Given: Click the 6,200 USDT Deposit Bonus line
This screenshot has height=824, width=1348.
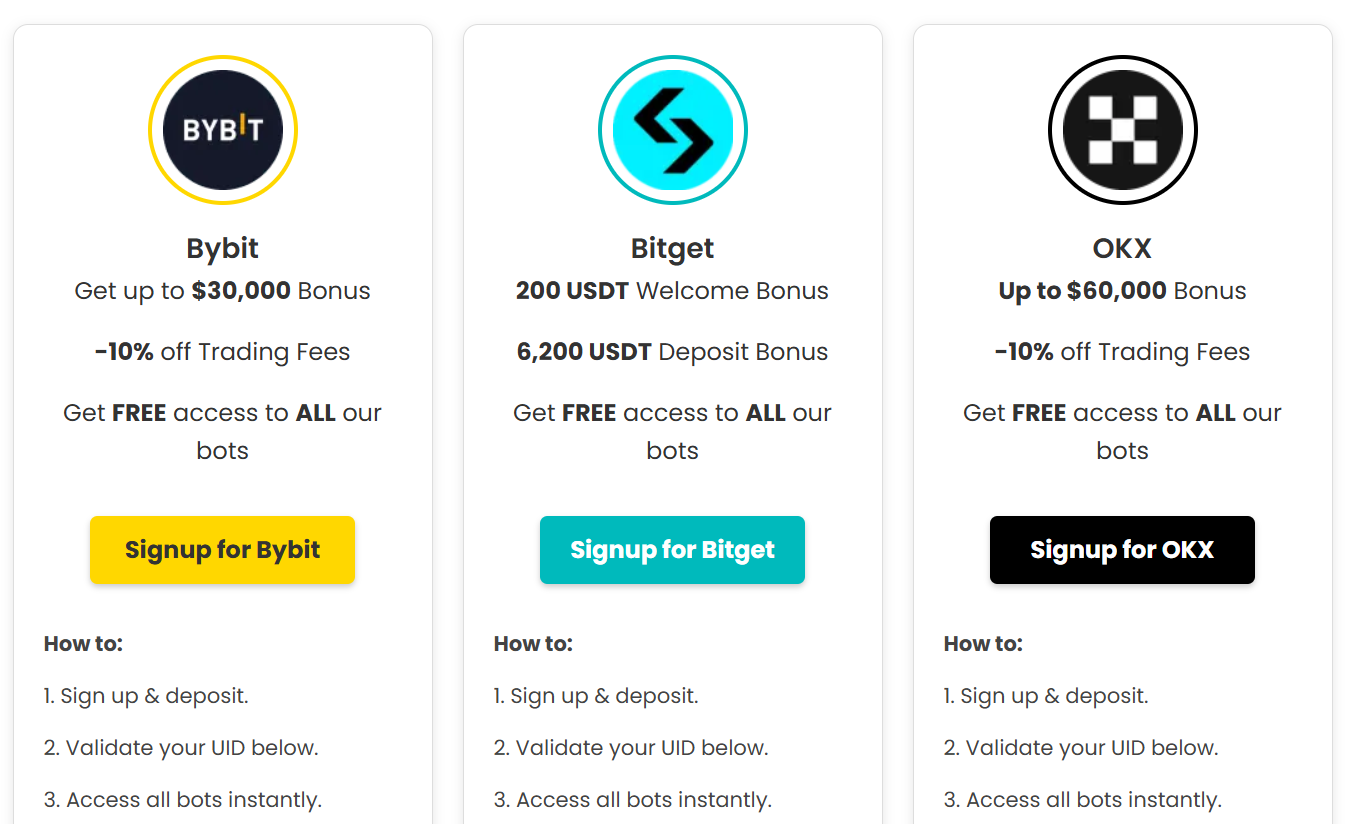Looking at the screenshot, I should tap(672, 351).
